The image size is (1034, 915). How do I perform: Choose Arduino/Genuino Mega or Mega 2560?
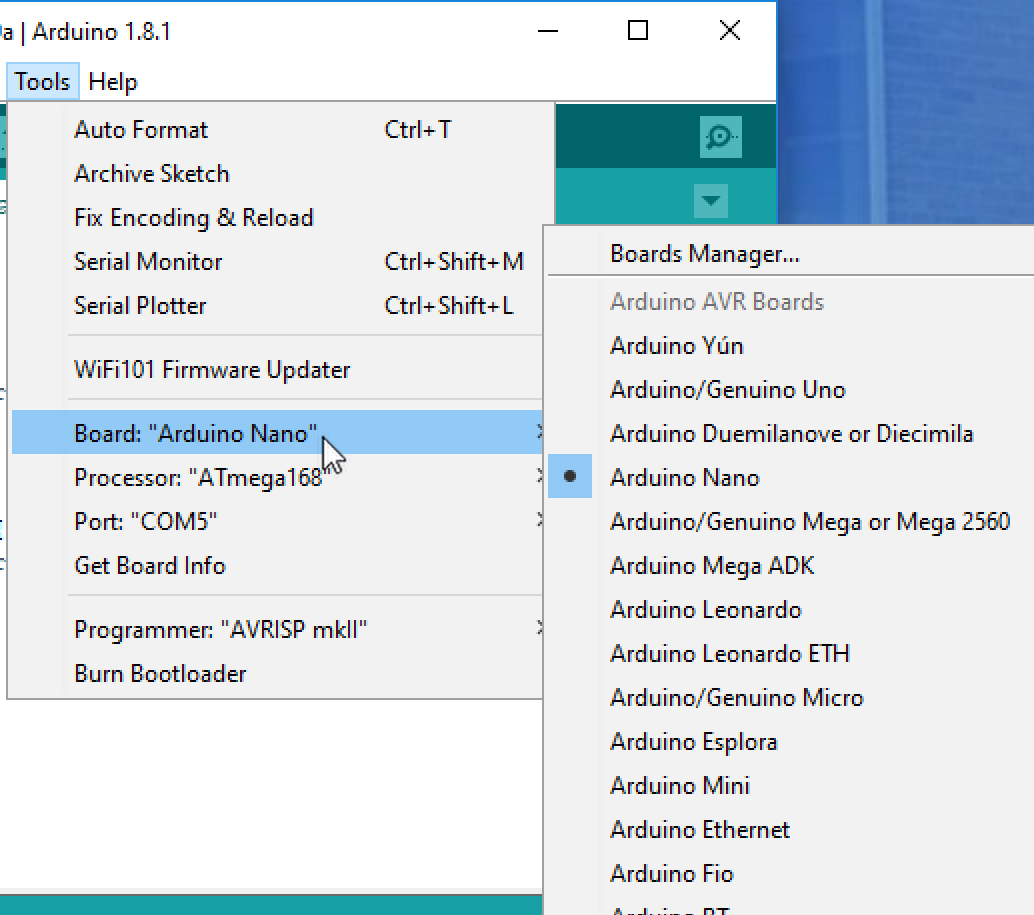point(790,521)
